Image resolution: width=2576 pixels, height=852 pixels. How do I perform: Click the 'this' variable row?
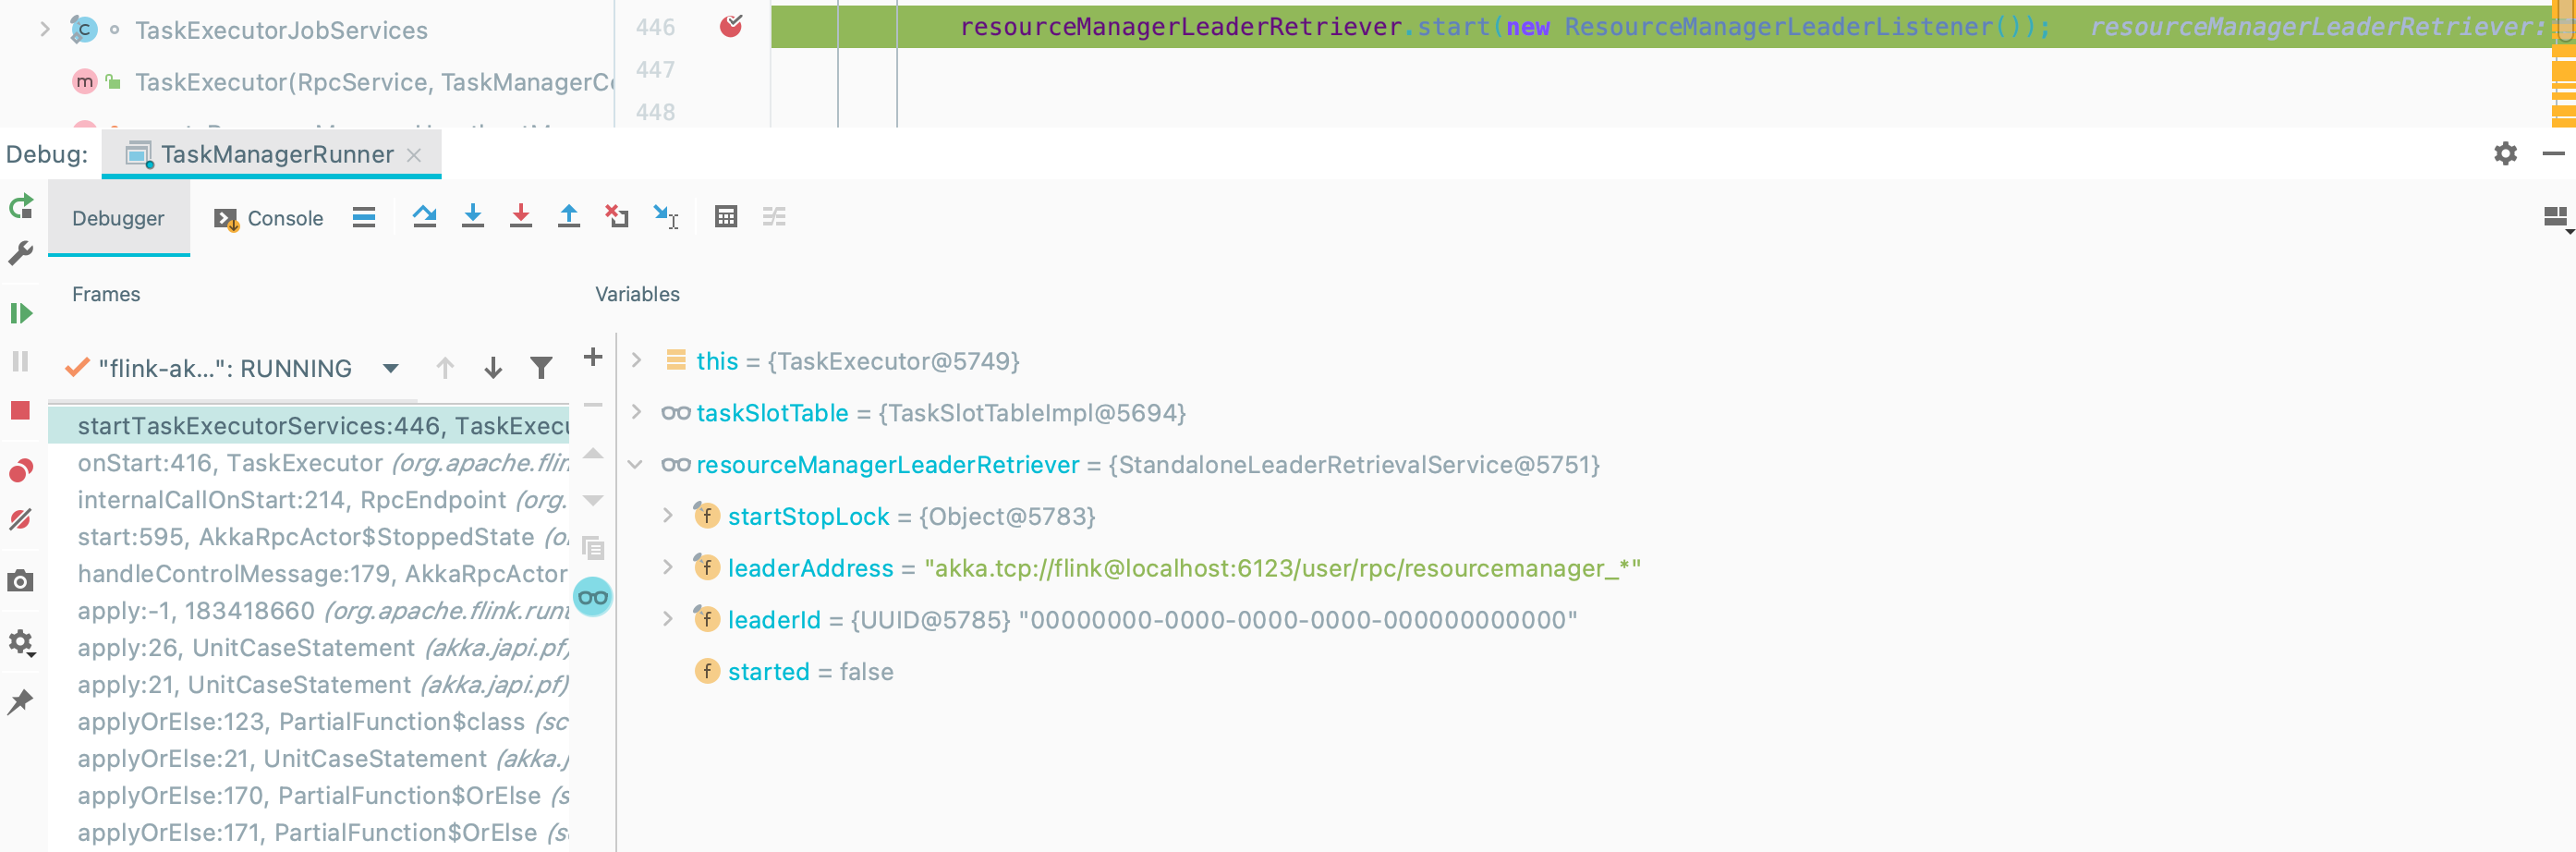point(1595,361)
